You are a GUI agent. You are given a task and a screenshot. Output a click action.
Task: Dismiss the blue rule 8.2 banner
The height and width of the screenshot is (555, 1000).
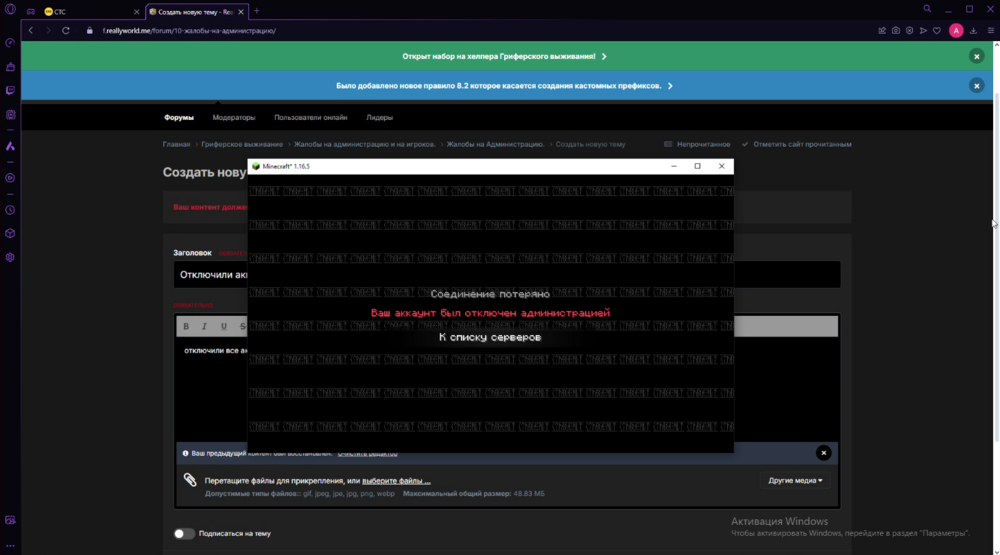tap(976, 85)
